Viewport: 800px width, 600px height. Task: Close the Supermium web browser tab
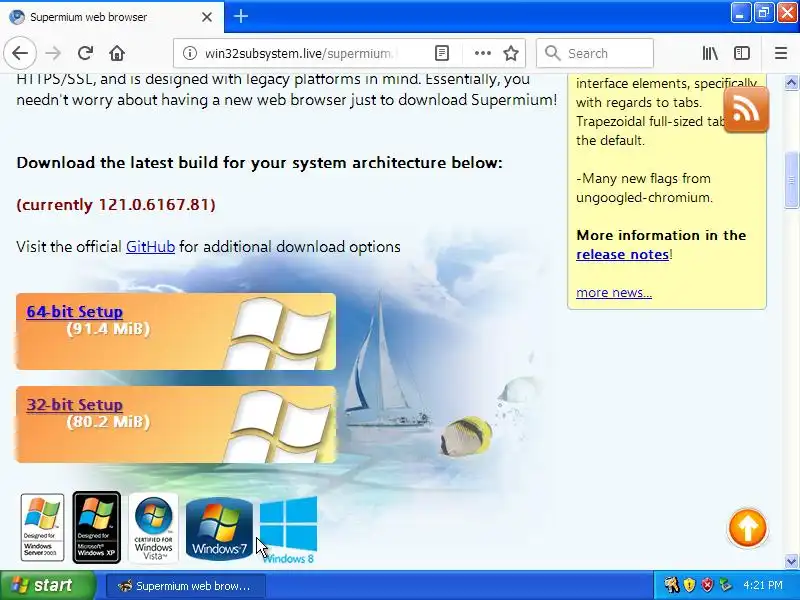(x=207, y=17)
